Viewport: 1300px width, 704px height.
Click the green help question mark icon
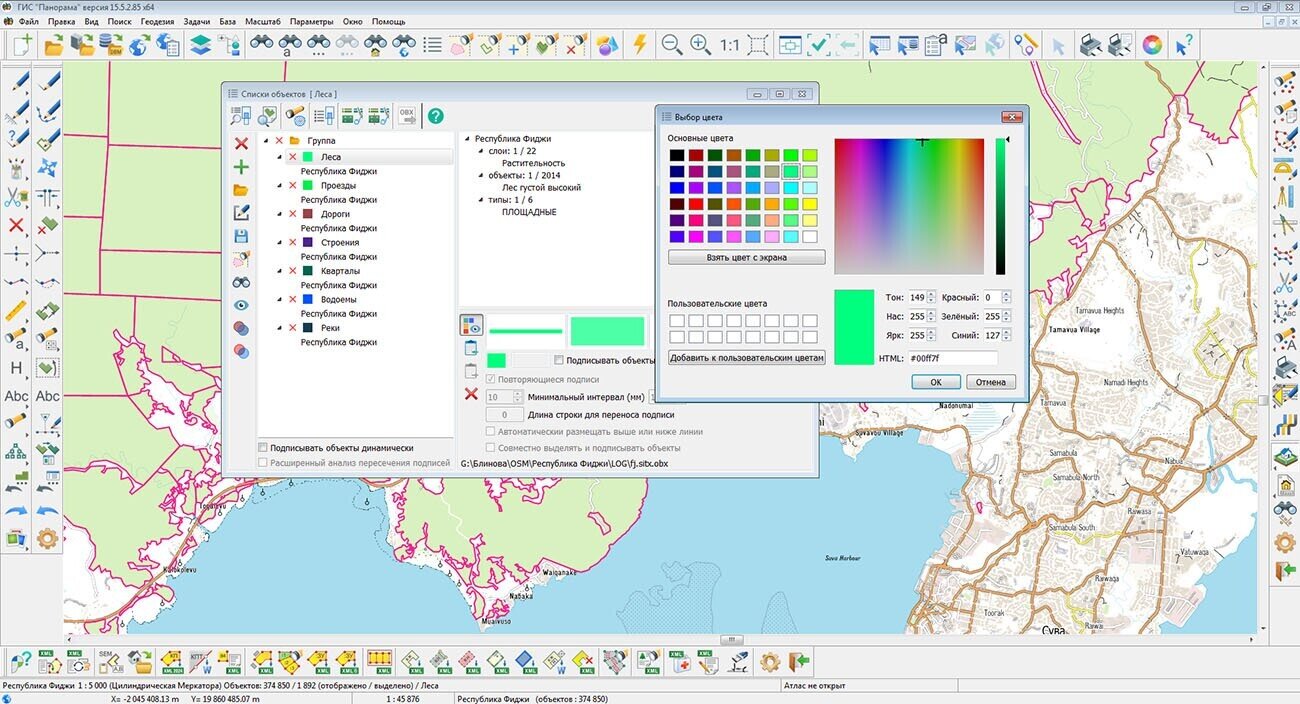point(436,116)
